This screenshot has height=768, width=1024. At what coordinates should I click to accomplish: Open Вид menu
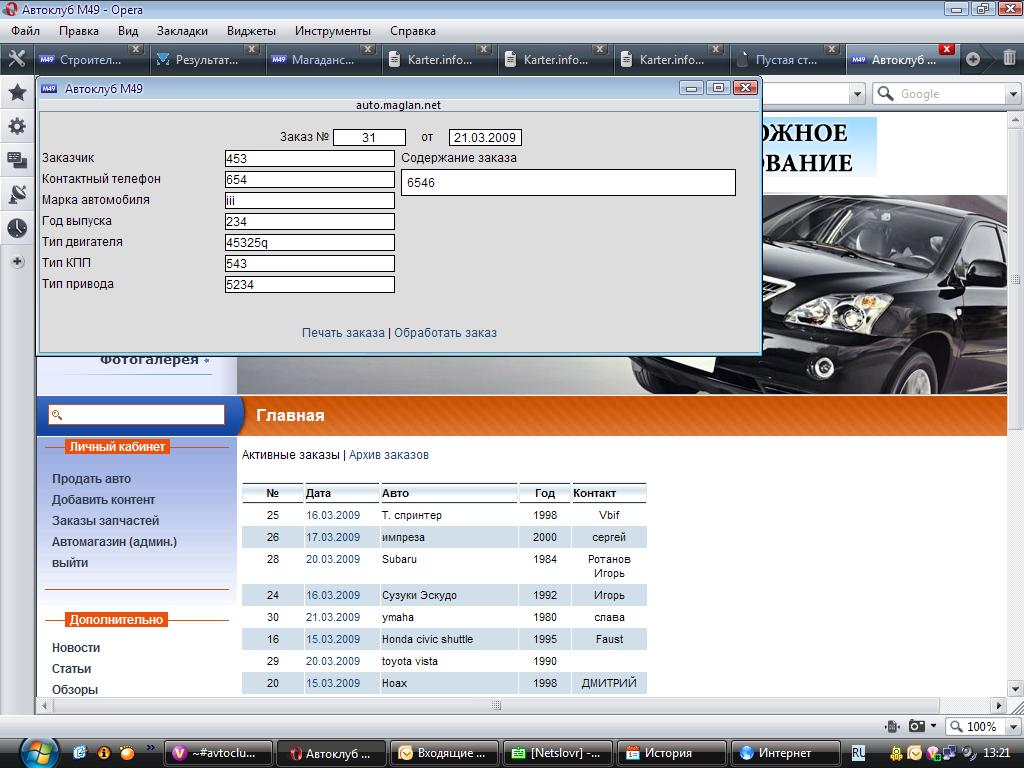coord(128,31)
